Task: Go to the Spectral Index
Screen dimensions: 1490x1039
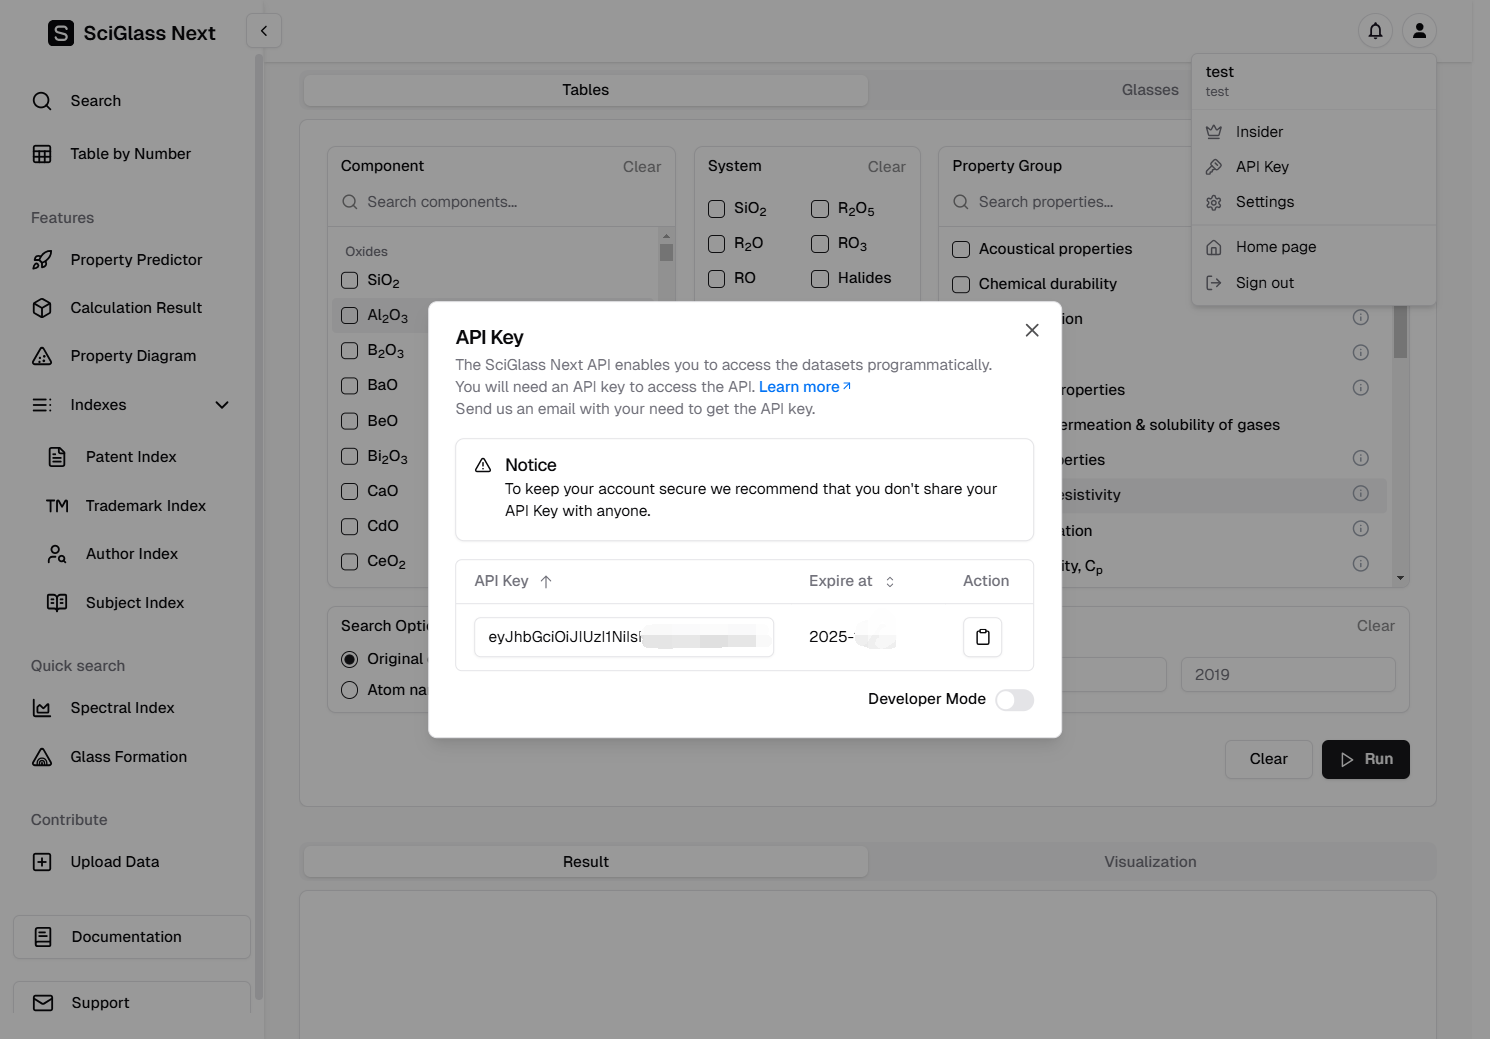Action: coord(122,708)
